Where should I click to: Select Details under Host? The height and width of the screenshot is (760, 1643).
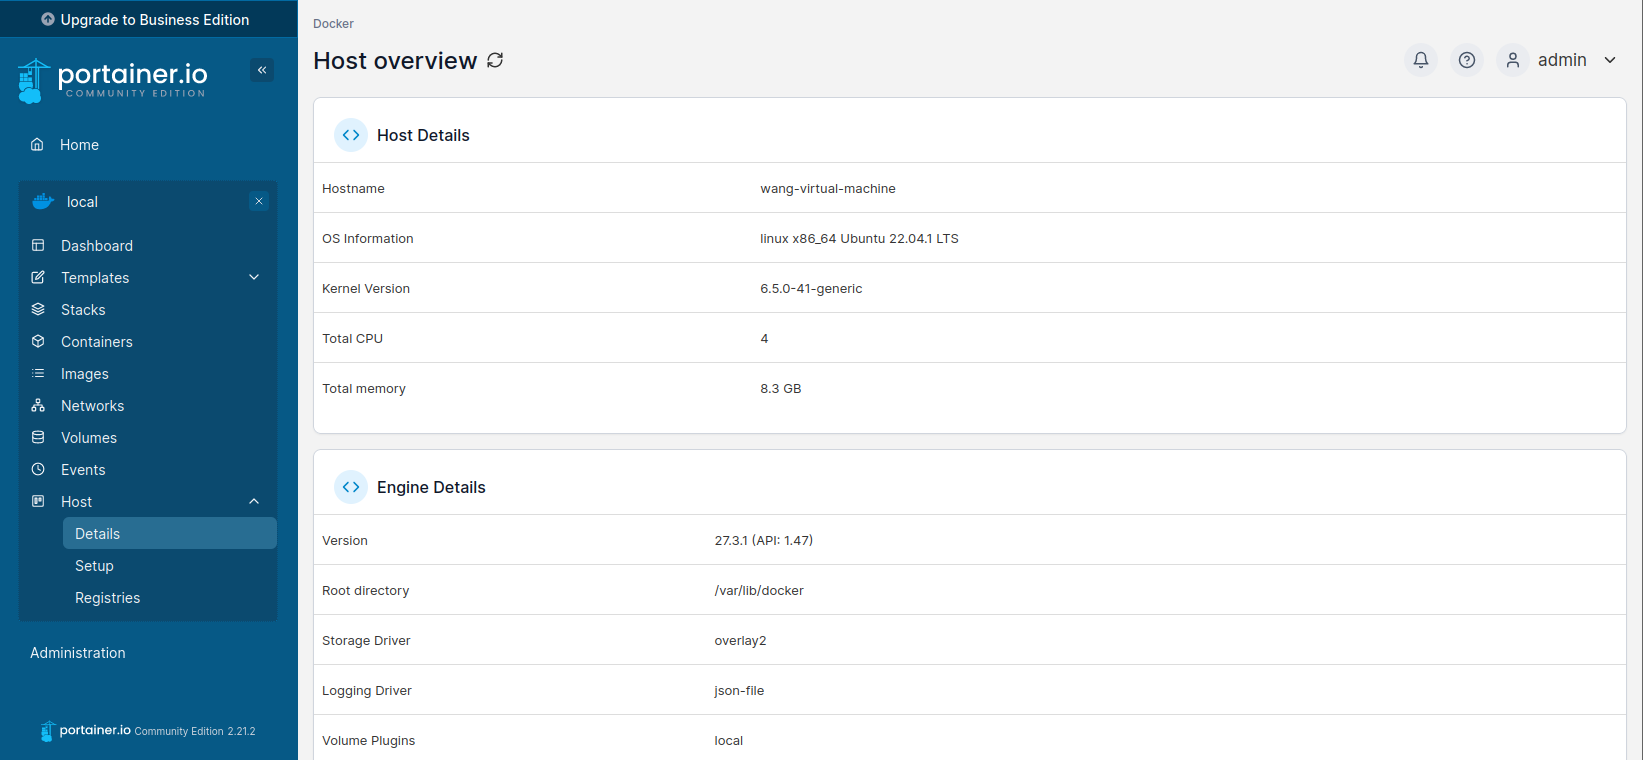[x=170, y=533]
